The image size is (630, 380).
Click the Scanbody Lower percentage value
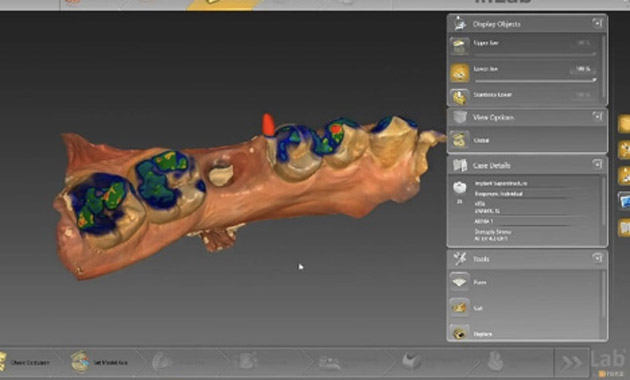coord(583,95)
